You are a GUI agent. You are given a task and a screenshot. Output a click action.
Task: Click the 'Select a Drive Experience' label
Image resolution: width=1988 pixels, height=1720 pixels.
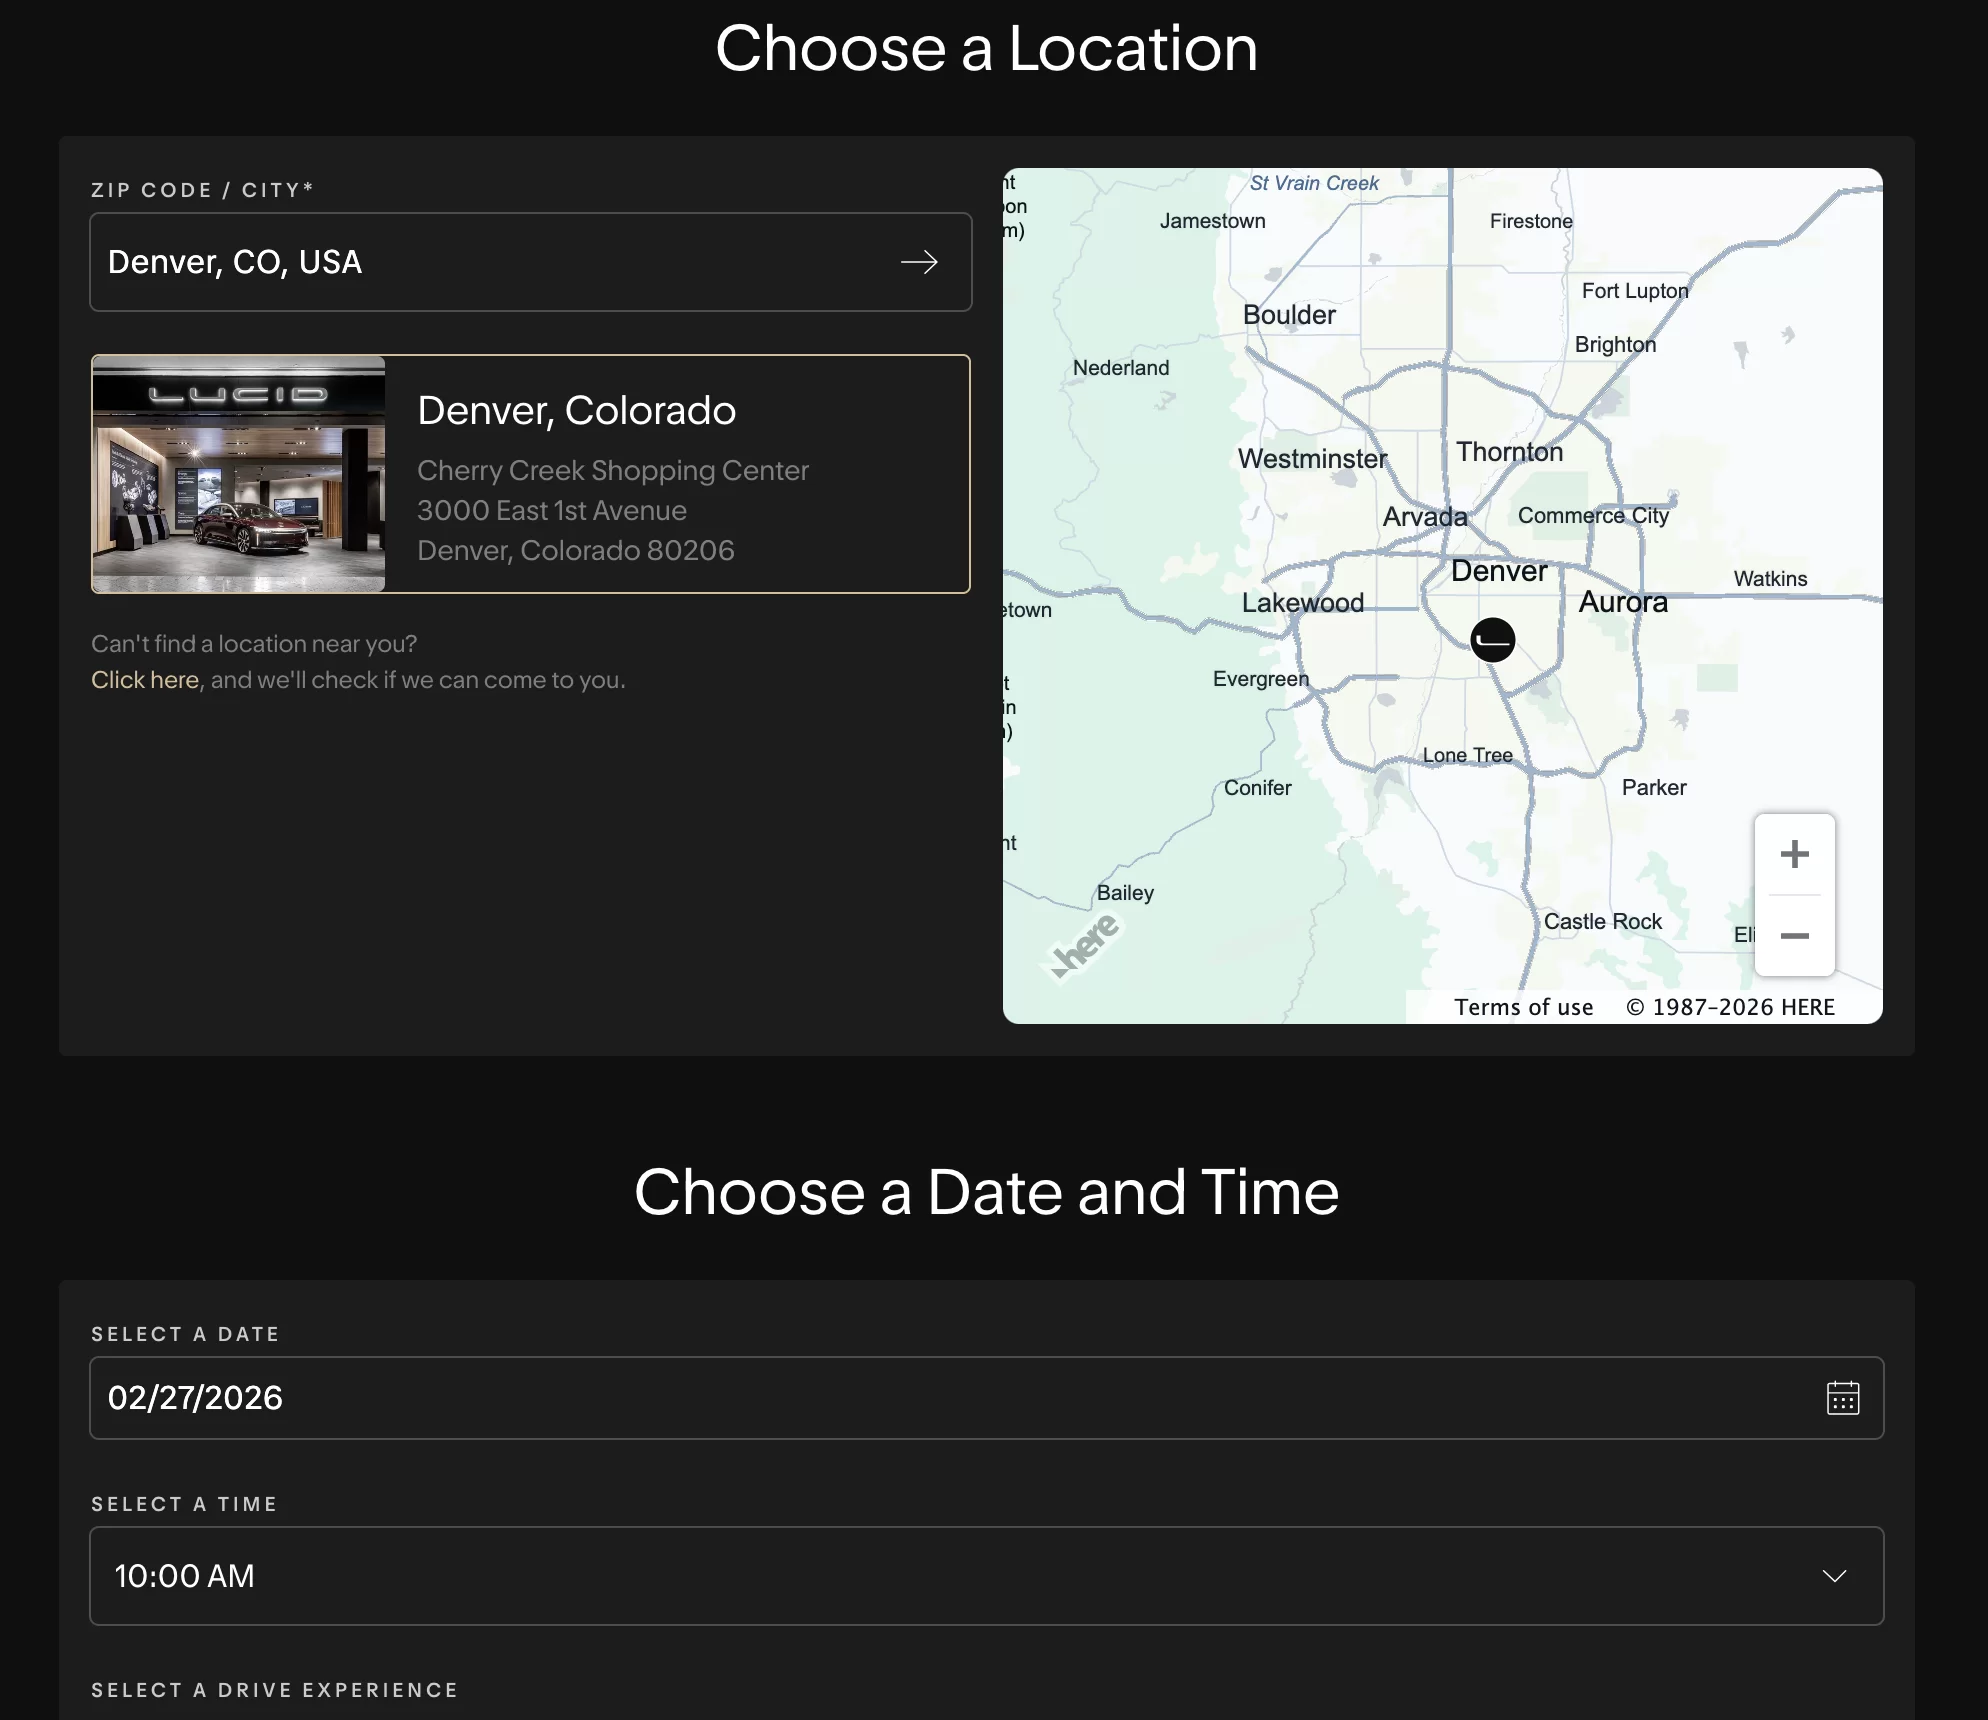point(274,1690)
